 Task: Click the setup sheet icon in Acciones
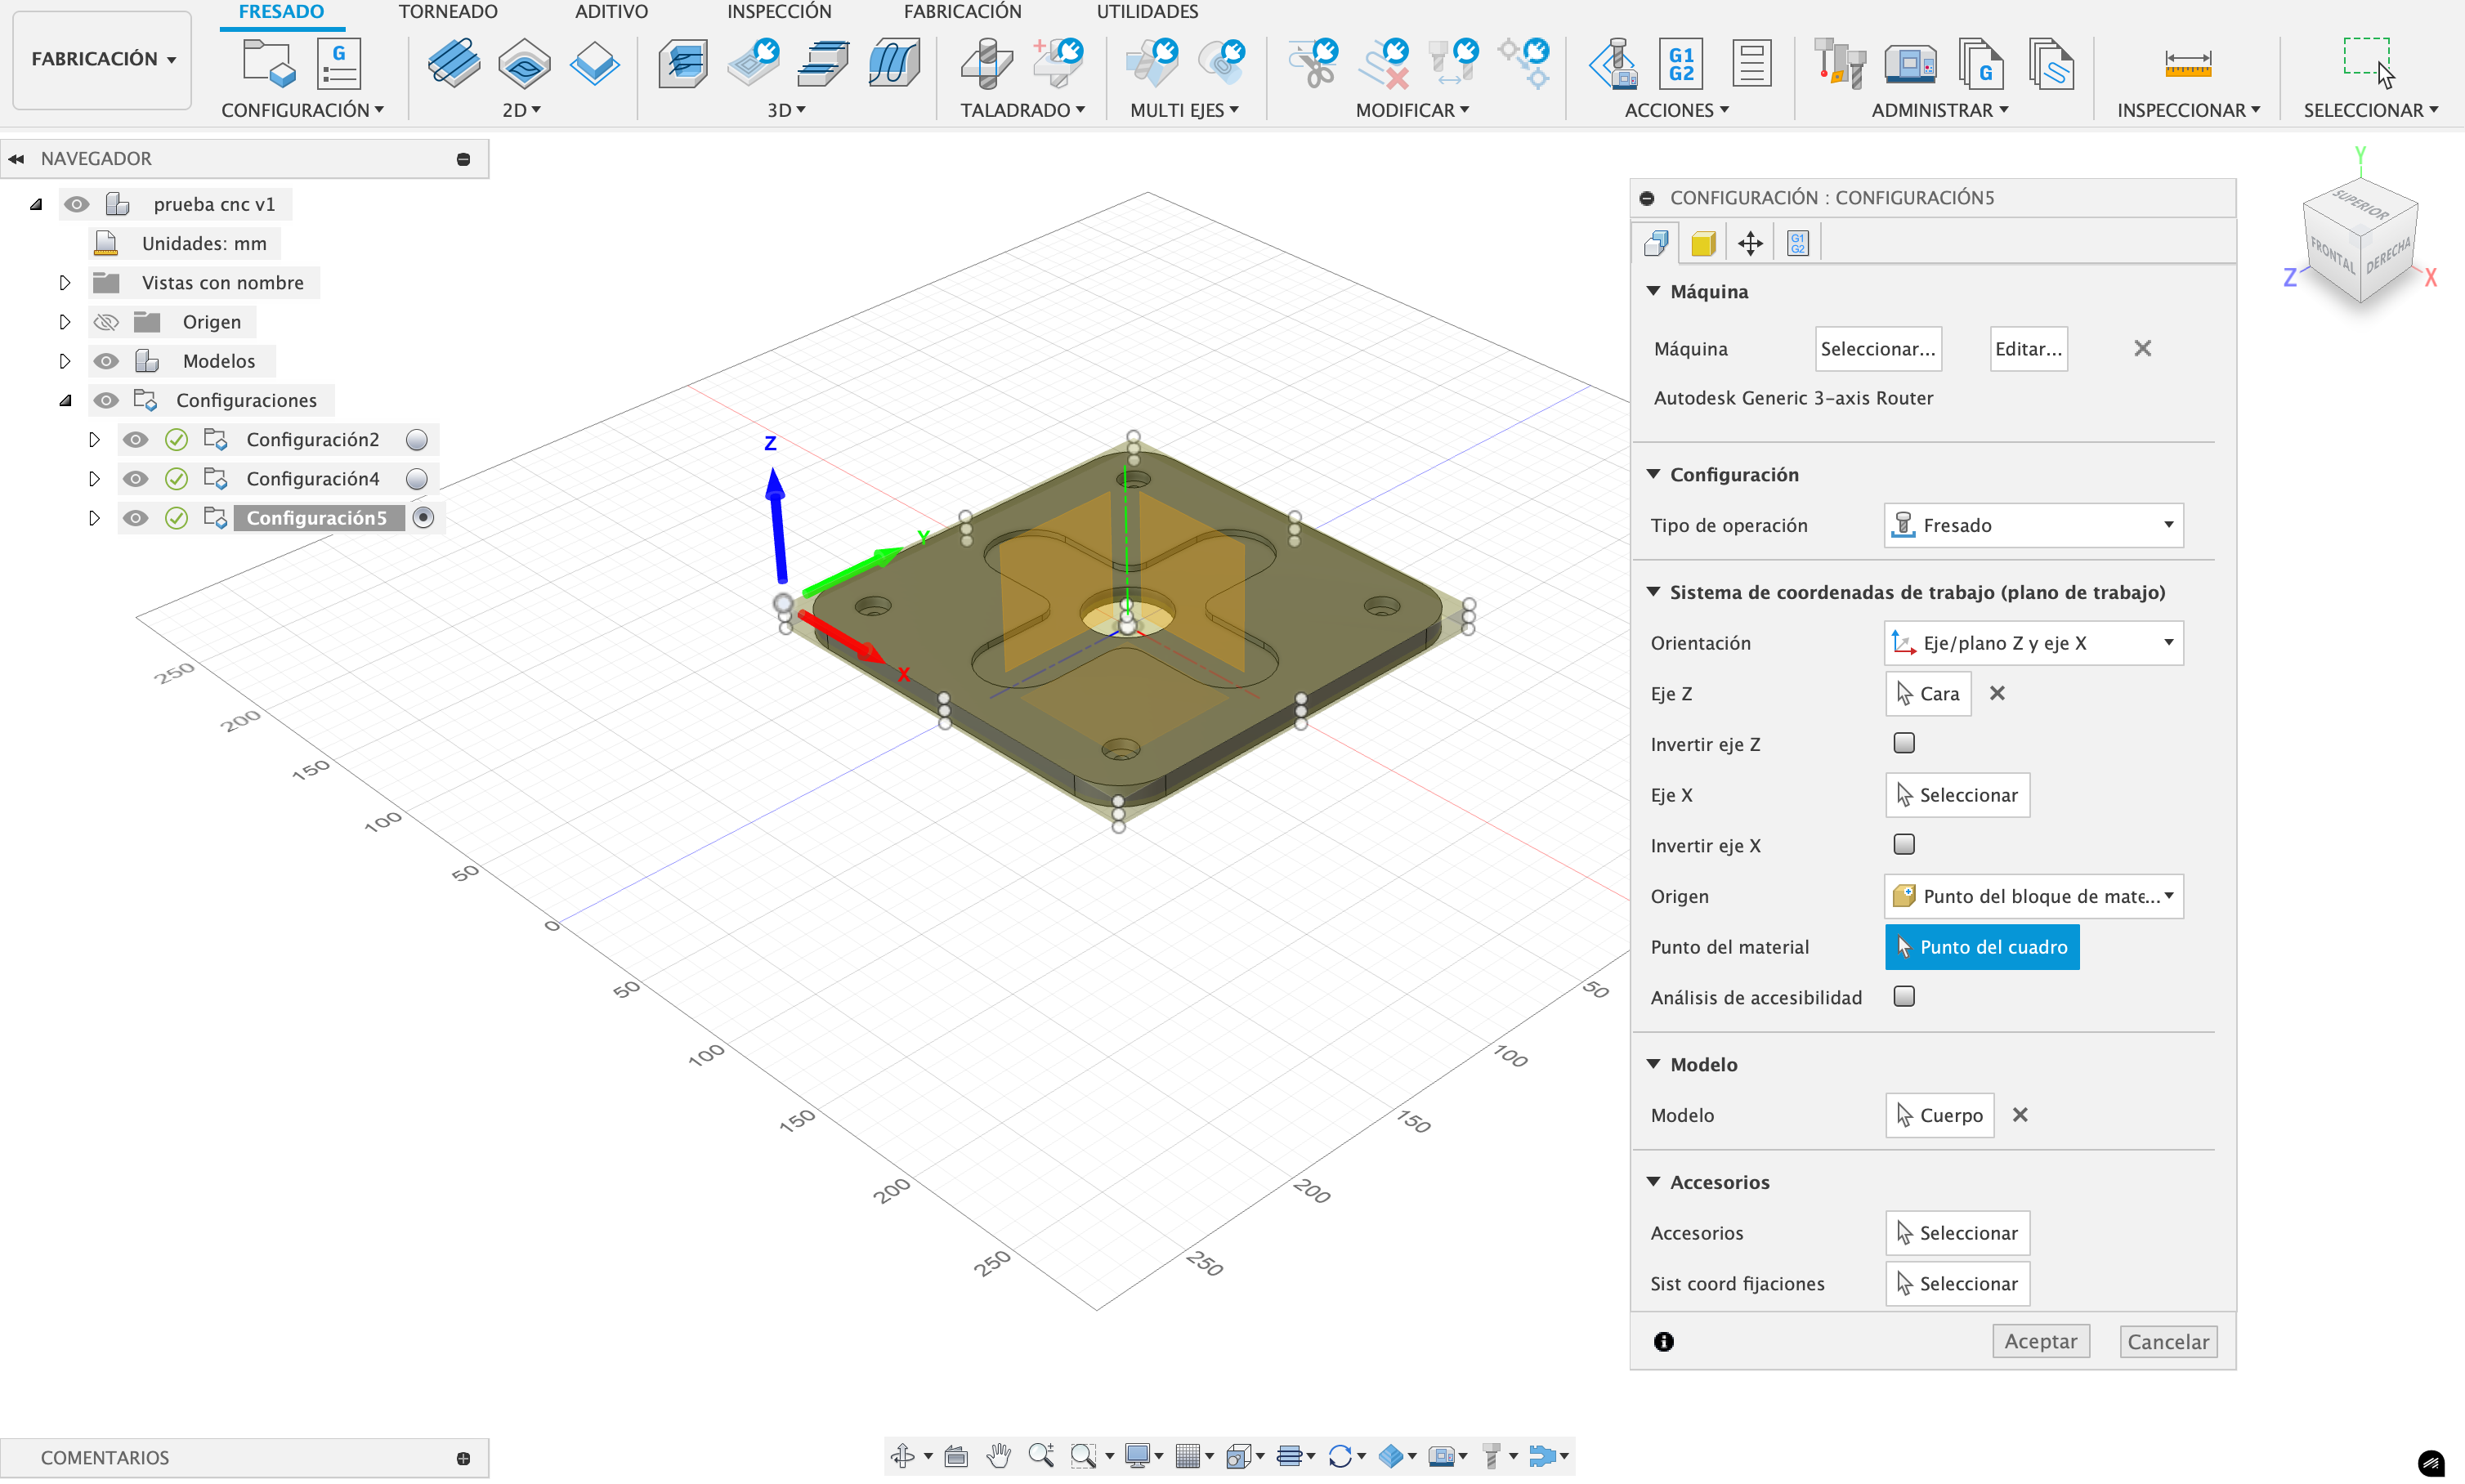1751,62
